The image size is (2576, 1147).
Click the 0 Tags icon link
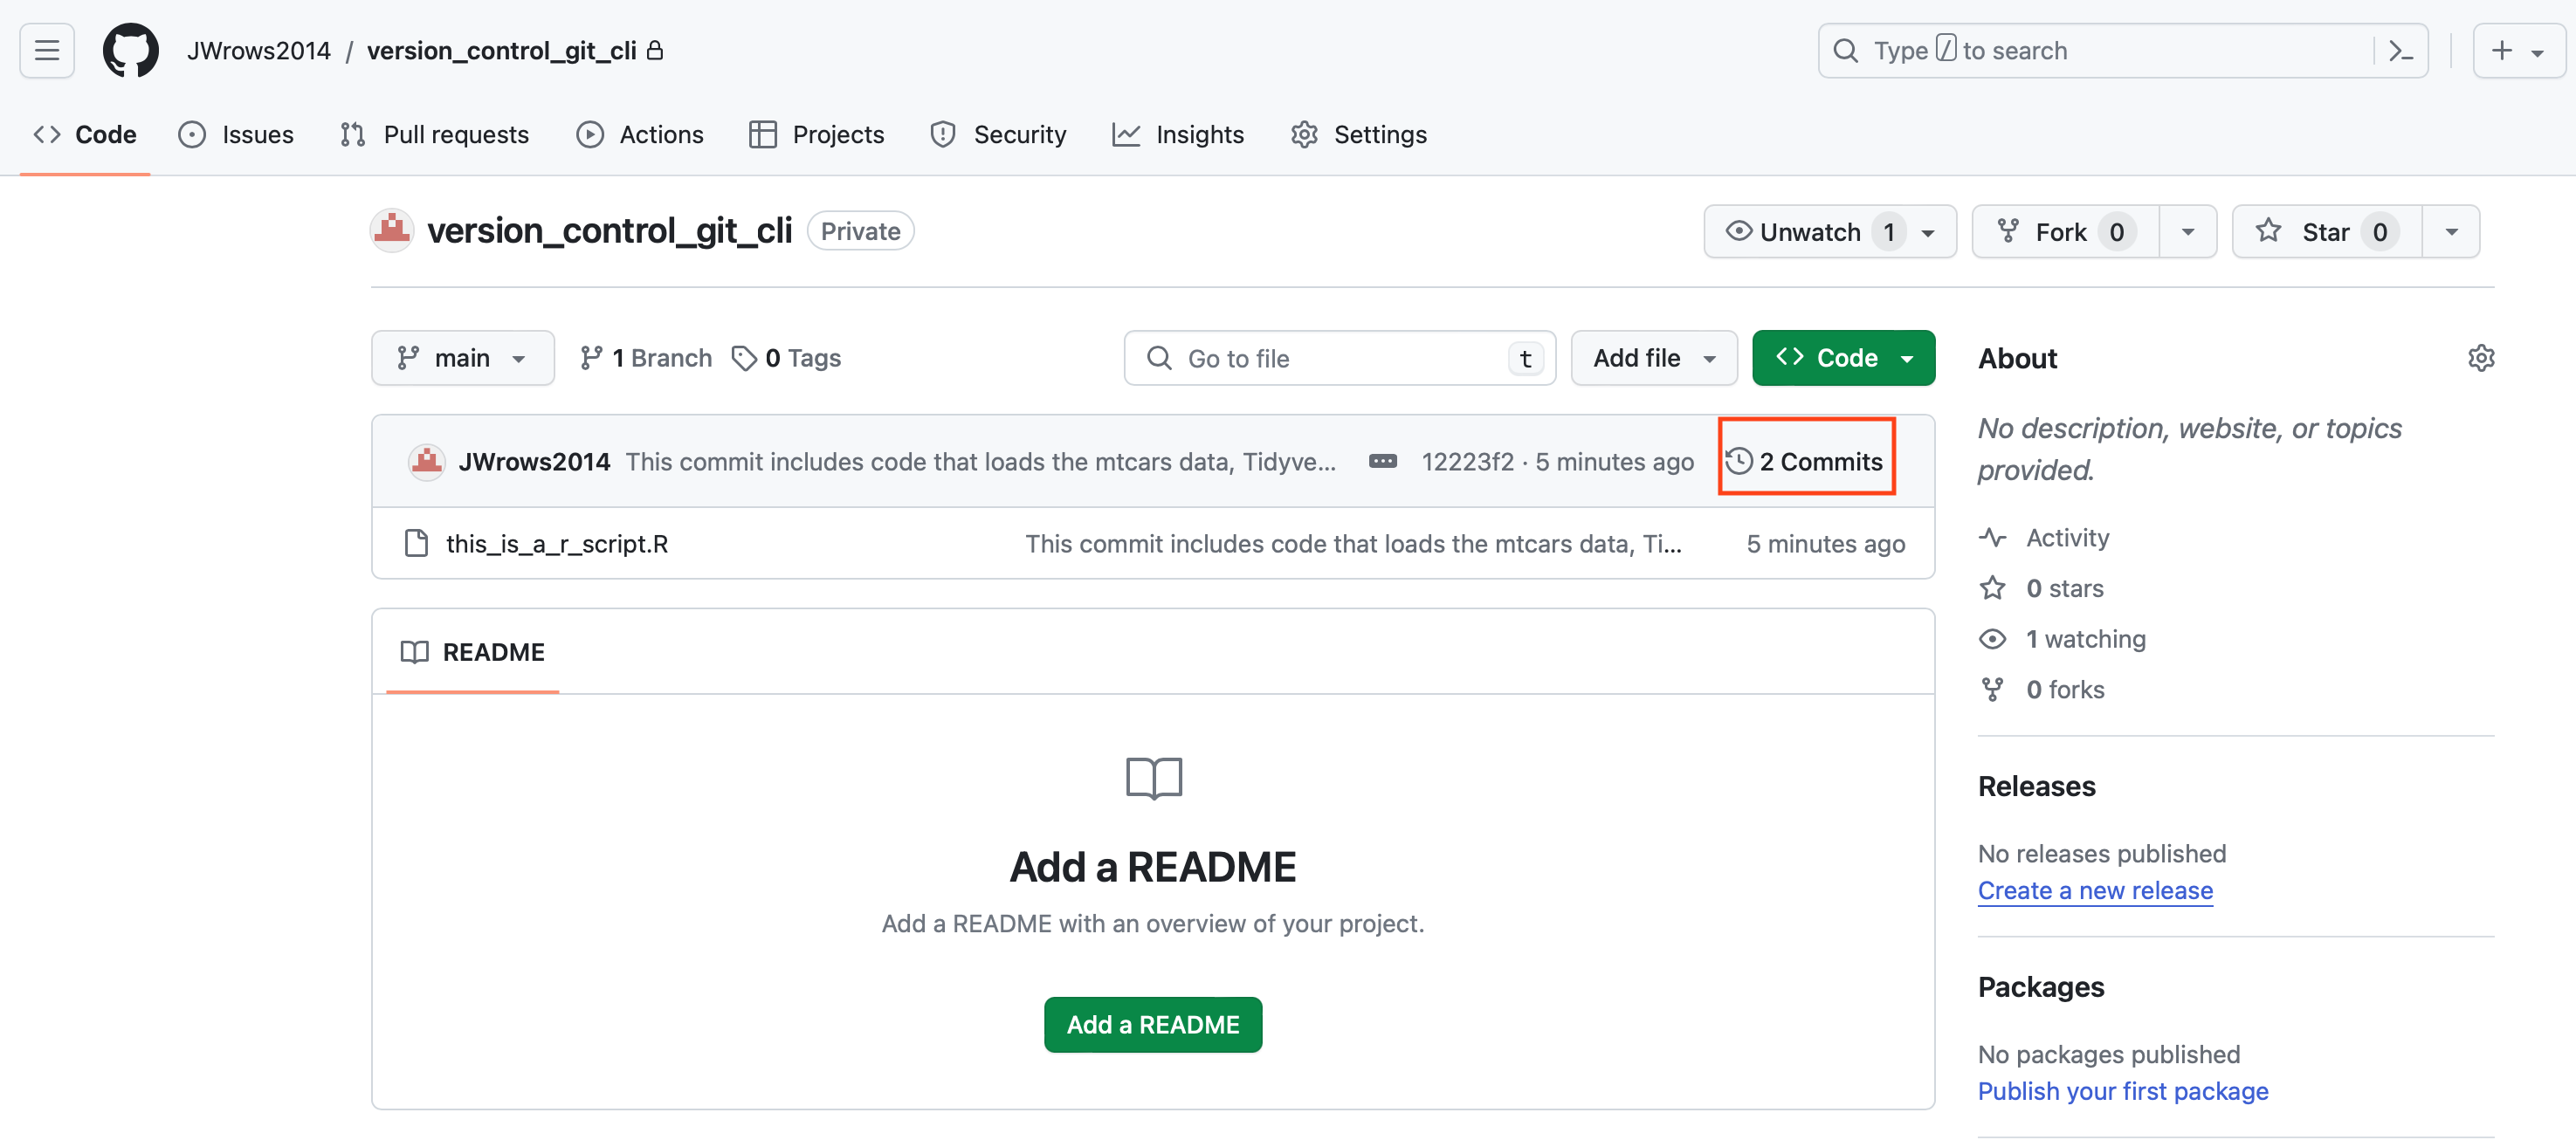pyautogui.click(x=787, y=358)
